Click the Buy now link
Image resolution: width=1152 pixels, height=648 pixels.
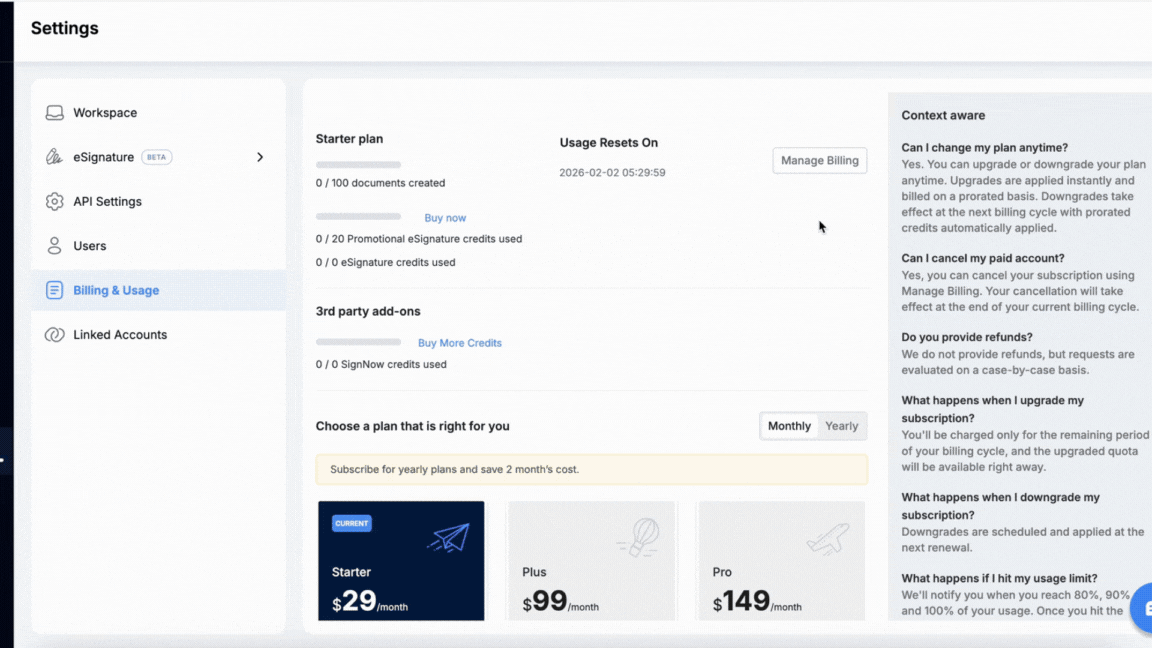[445, 218]
